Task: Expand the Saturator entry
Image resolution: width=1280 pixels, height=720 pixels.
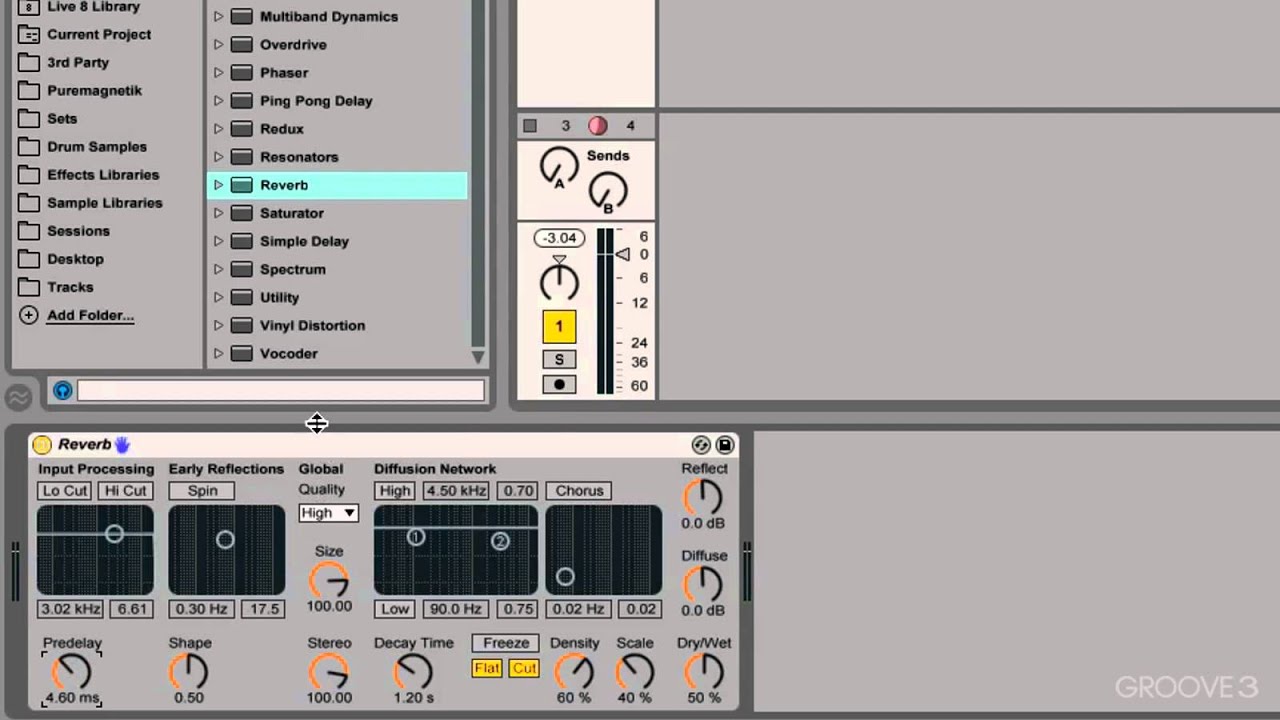Action: click(218, 213)
